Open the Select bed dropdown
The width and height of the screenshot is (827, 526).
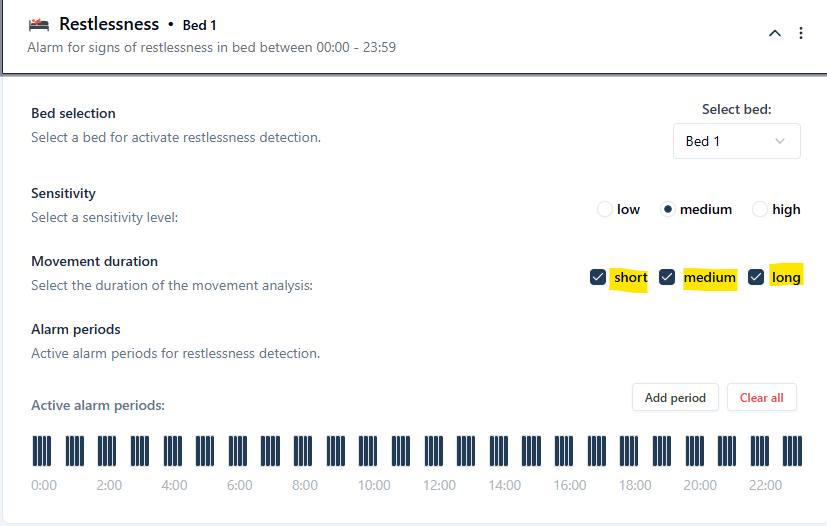(x=736, y=141)
